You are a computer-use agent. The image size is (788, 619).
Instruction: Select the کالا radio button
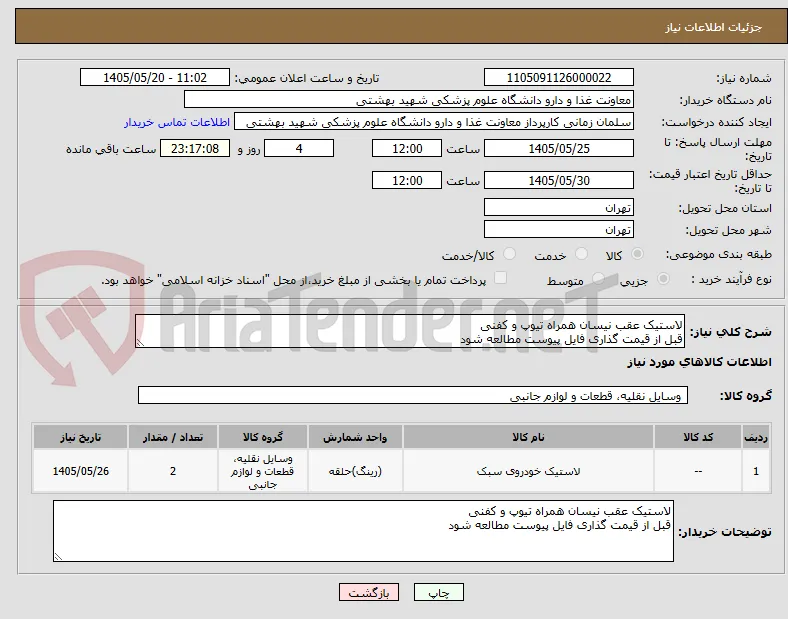637,254
